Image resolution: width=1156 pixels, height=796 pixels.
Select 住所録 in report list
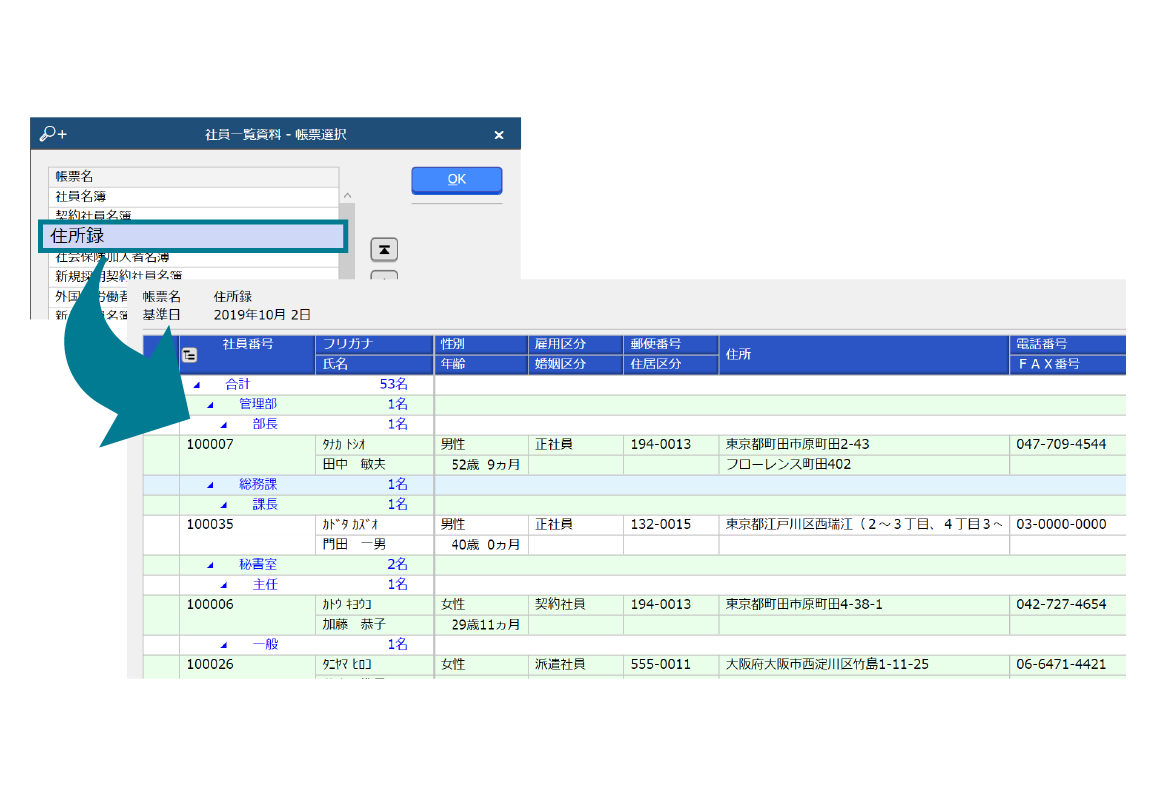click(x=193, y=236)
